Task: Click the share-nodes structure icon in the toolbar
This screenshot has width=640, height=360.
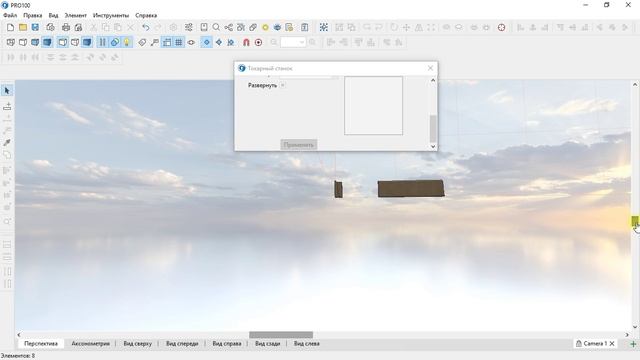Action: (229, 27)
